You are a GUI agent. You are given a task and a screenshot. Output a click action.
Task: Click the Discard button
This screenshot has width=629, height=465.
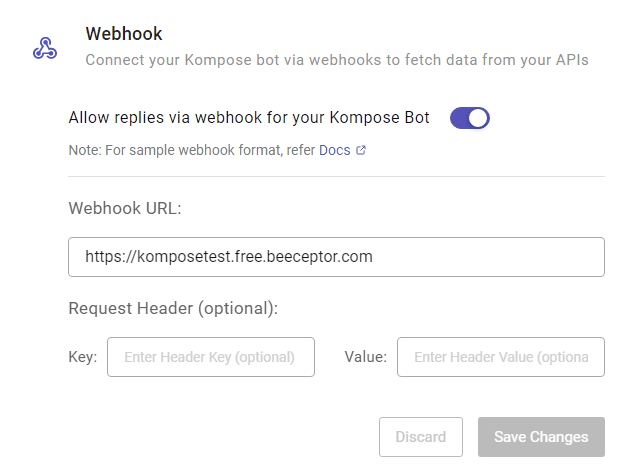click(421, 437)
